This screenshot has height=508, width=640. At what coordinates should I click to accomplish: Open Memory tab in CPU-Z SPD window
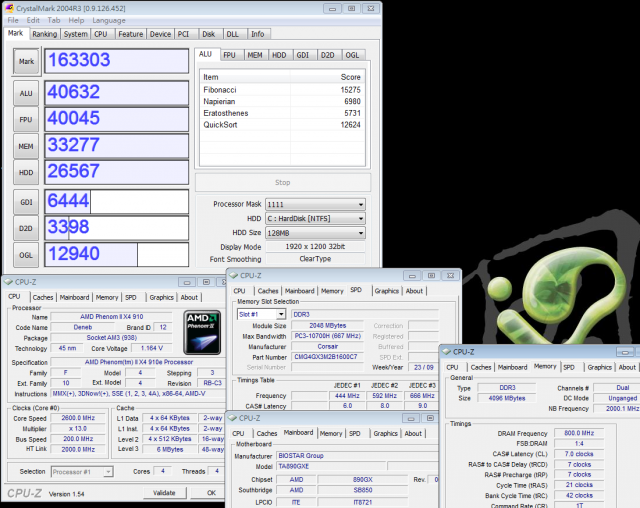click(332, 291)
